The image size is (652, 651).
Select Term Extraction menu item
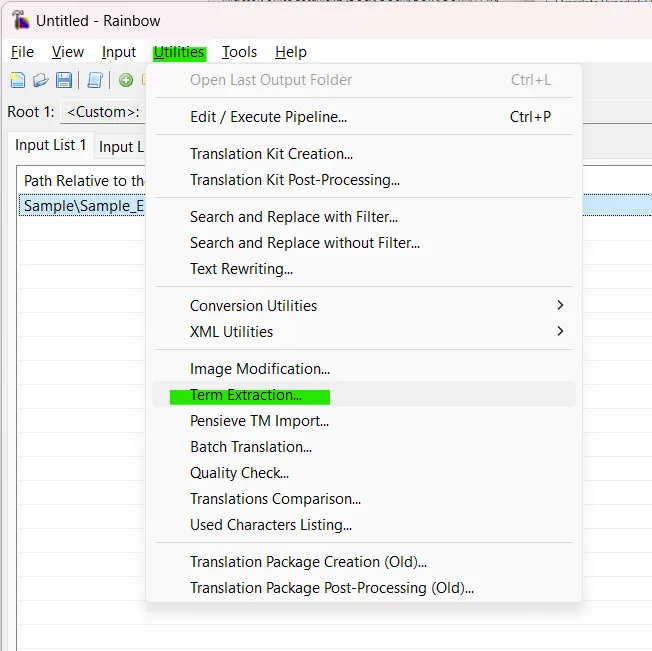[364, 395]
